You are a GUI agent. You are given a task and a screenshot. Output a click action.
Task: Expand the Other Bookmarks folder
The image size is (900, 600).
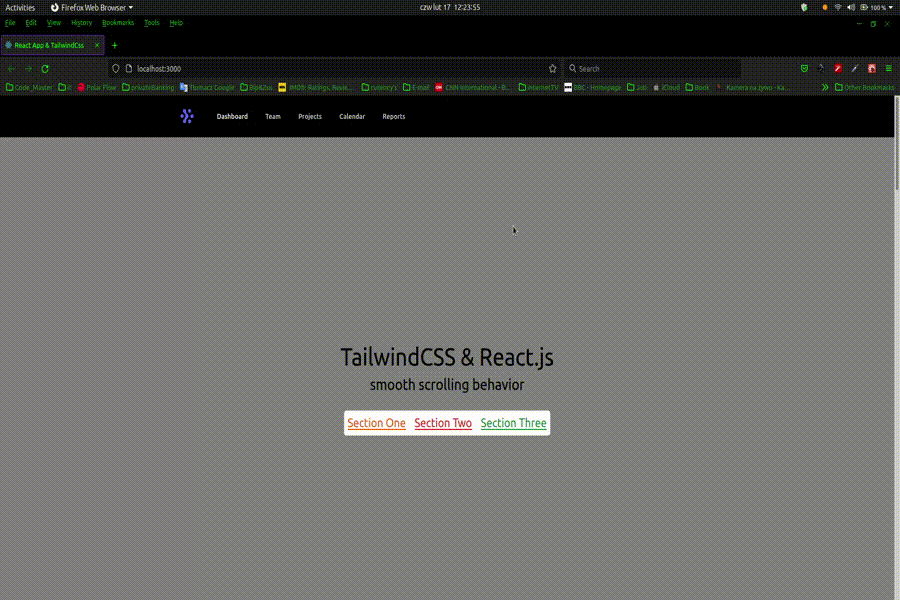[x=864, y=88]
